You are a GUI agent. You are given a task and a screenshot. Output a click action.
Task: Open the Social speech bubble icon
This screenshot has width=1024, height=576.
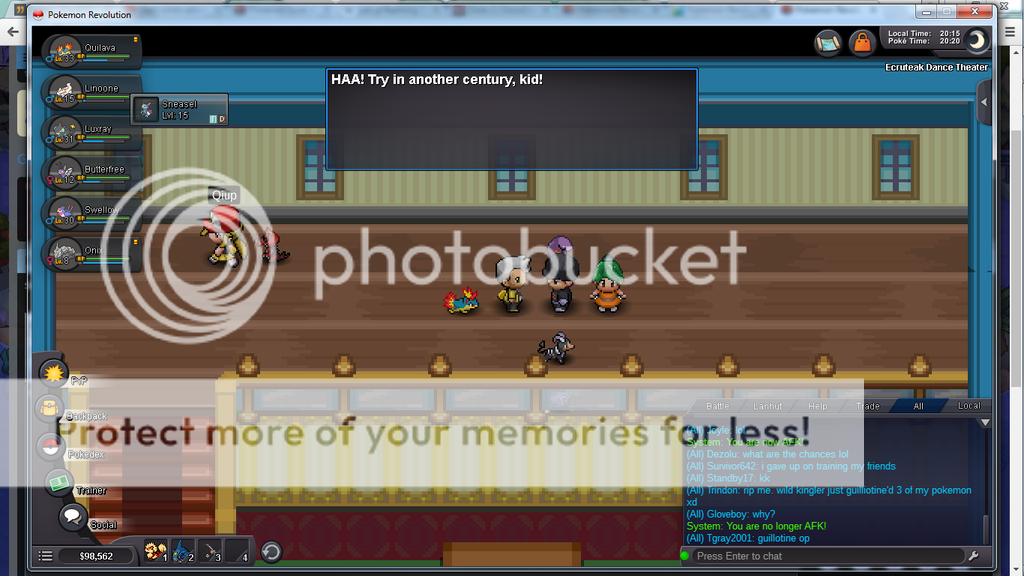tap(72, 517)
